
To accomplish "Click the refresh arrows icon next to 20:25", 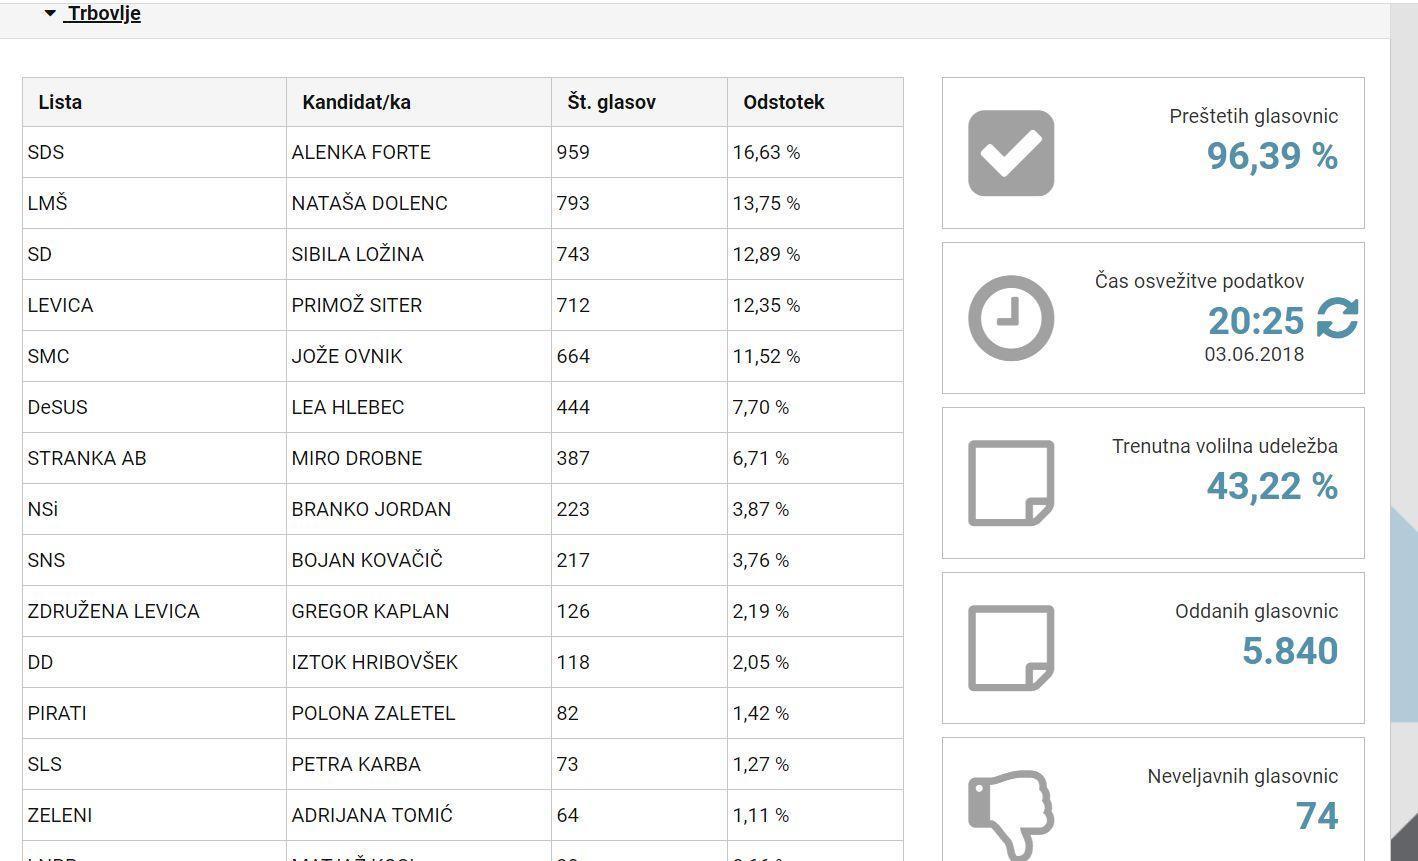I will click(x=1337, y=319).
